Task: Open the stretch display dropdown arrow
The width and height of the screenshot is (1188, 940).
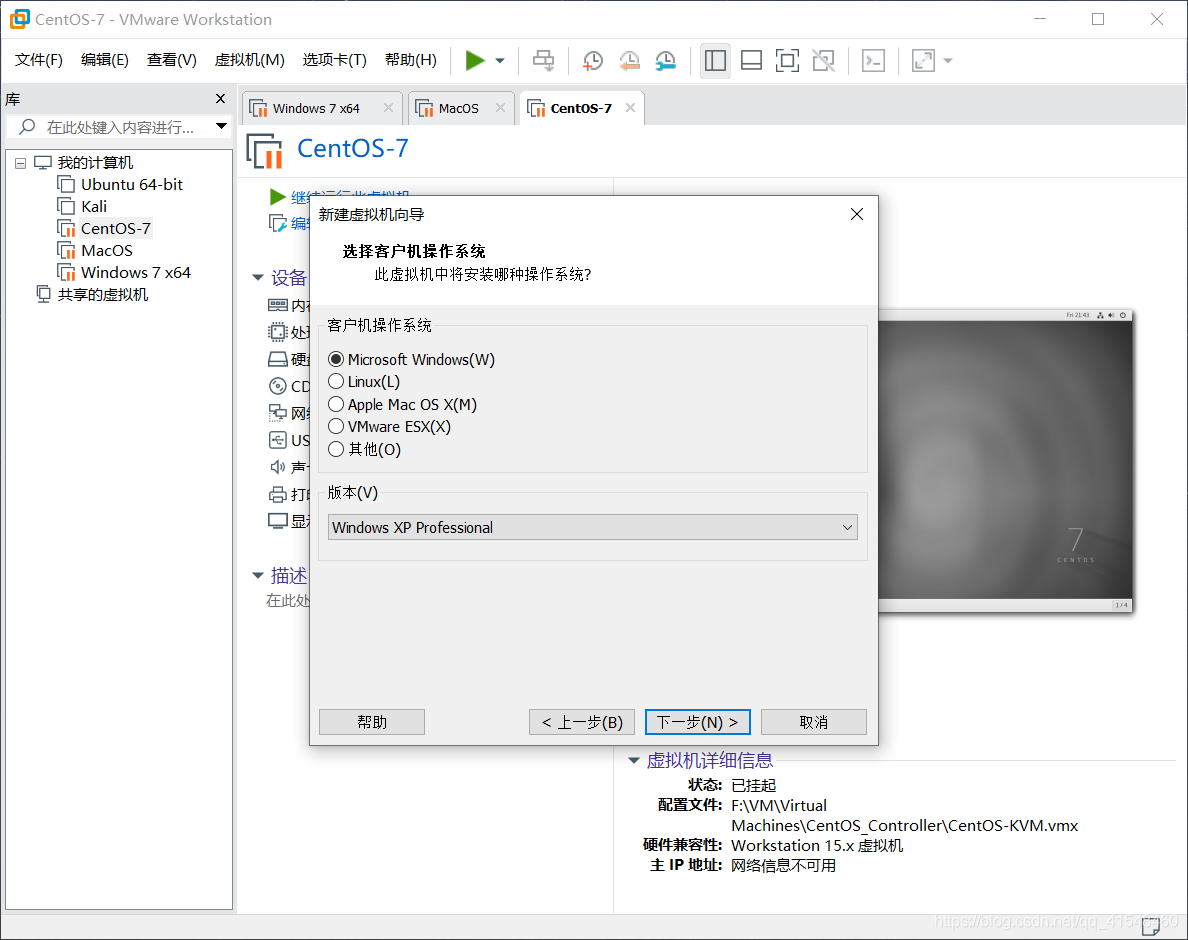Action: [x=948, y=61]
